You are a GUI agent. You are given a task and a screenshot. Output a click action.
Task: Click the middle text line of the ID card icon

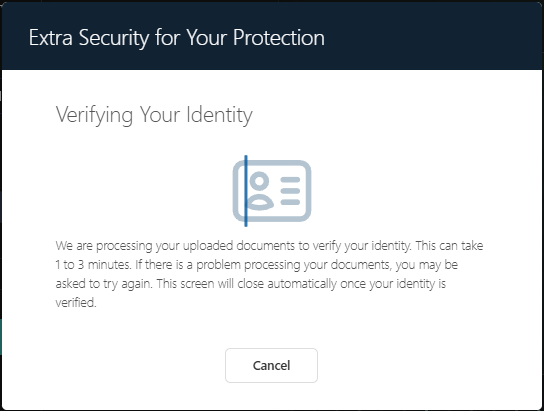click(x=290, y=191)
